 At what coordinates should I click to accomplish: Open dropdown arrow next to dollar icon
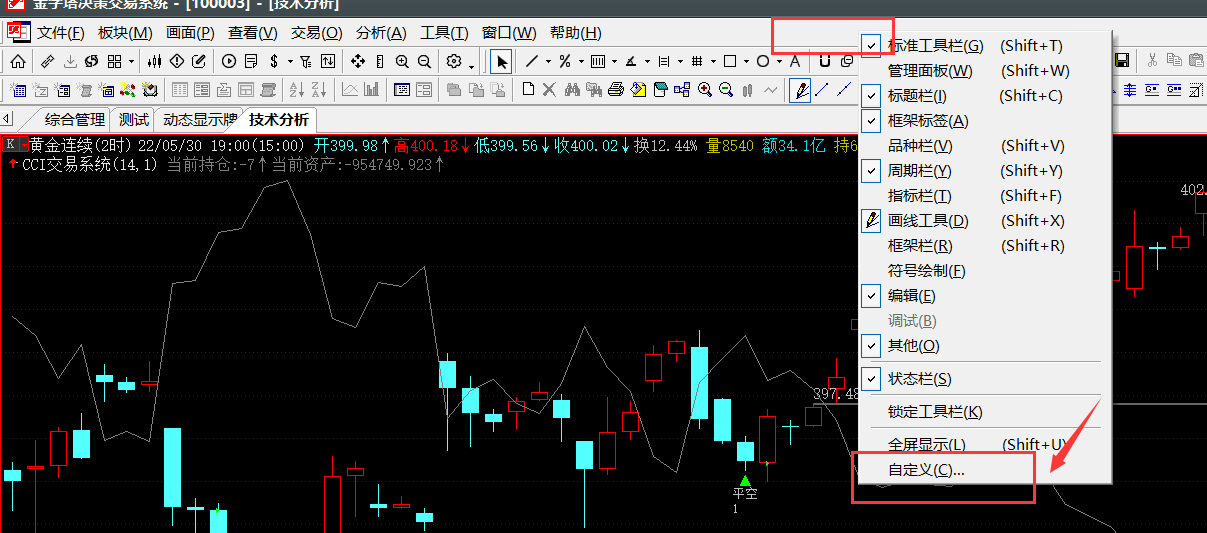click(290, 62)
